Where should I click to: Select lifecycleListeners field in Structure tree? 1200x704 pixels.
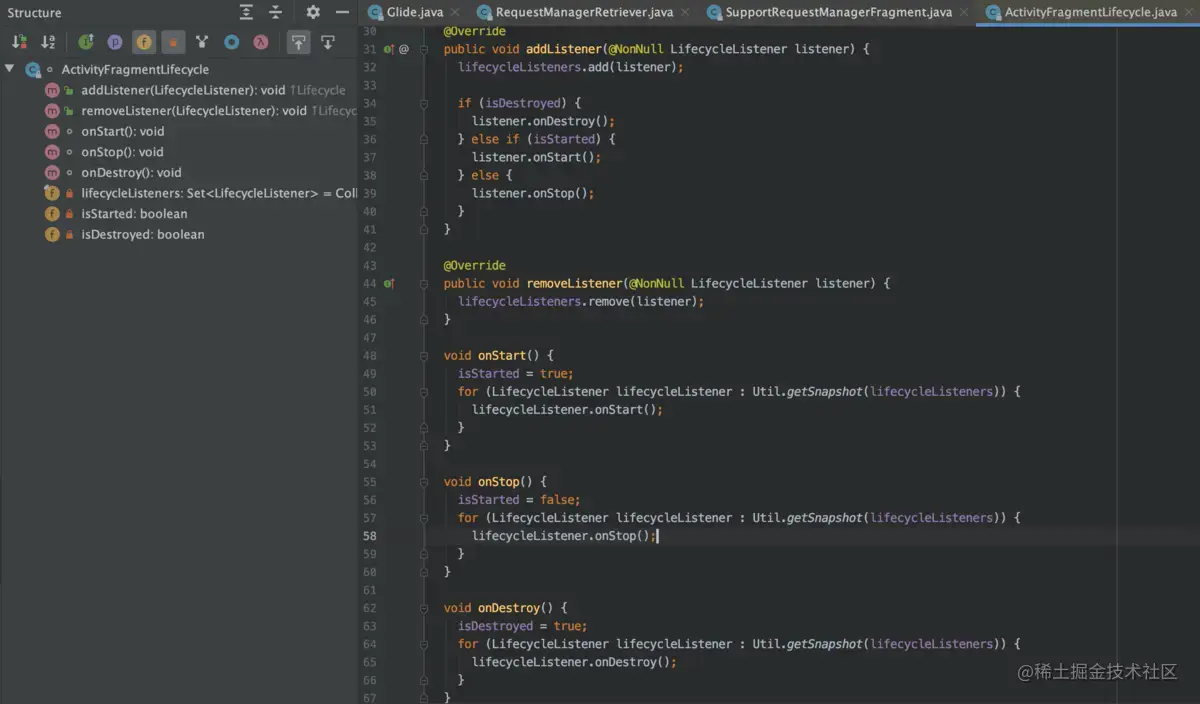click(x=219, y=193)
